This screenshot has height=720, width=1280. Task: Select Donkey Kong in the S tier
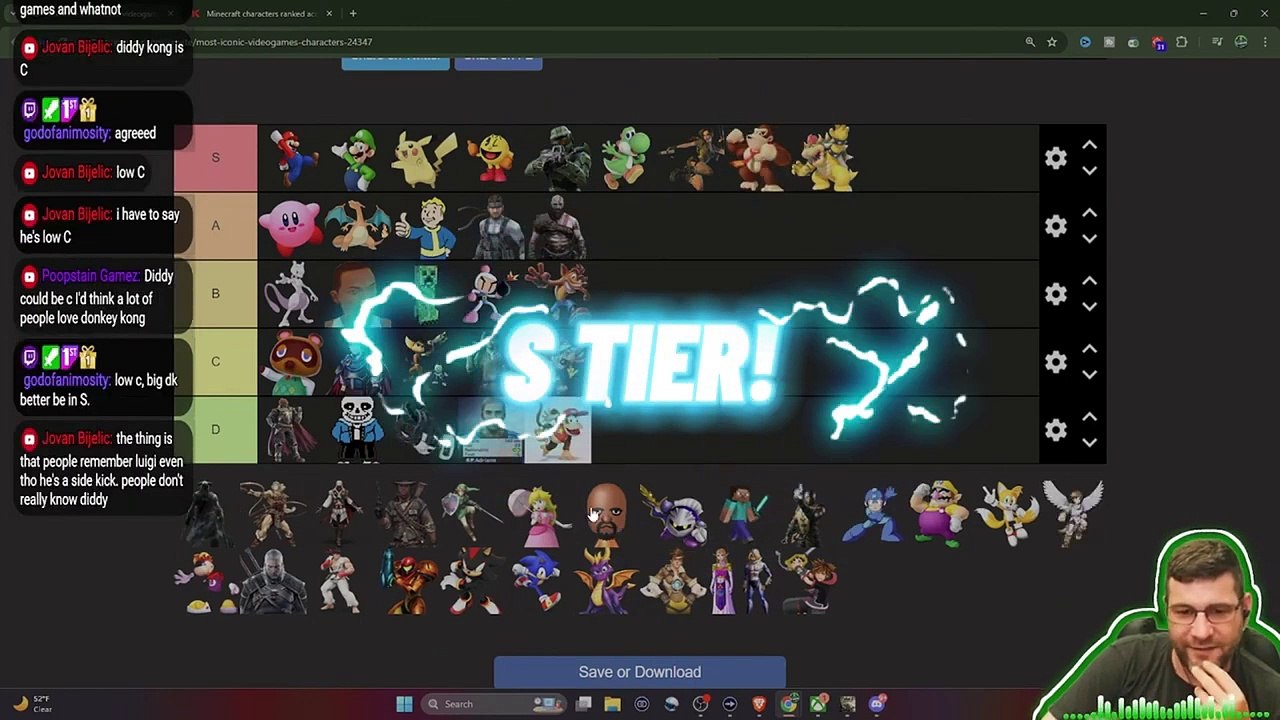point(758,158)
